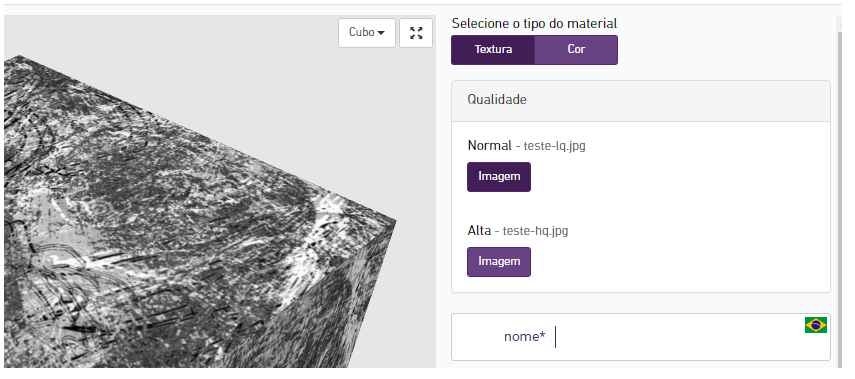The height and width of the screenshot is (379, 855).
Task: Click the Imagem button under Normal
Action: coord(499,177)
